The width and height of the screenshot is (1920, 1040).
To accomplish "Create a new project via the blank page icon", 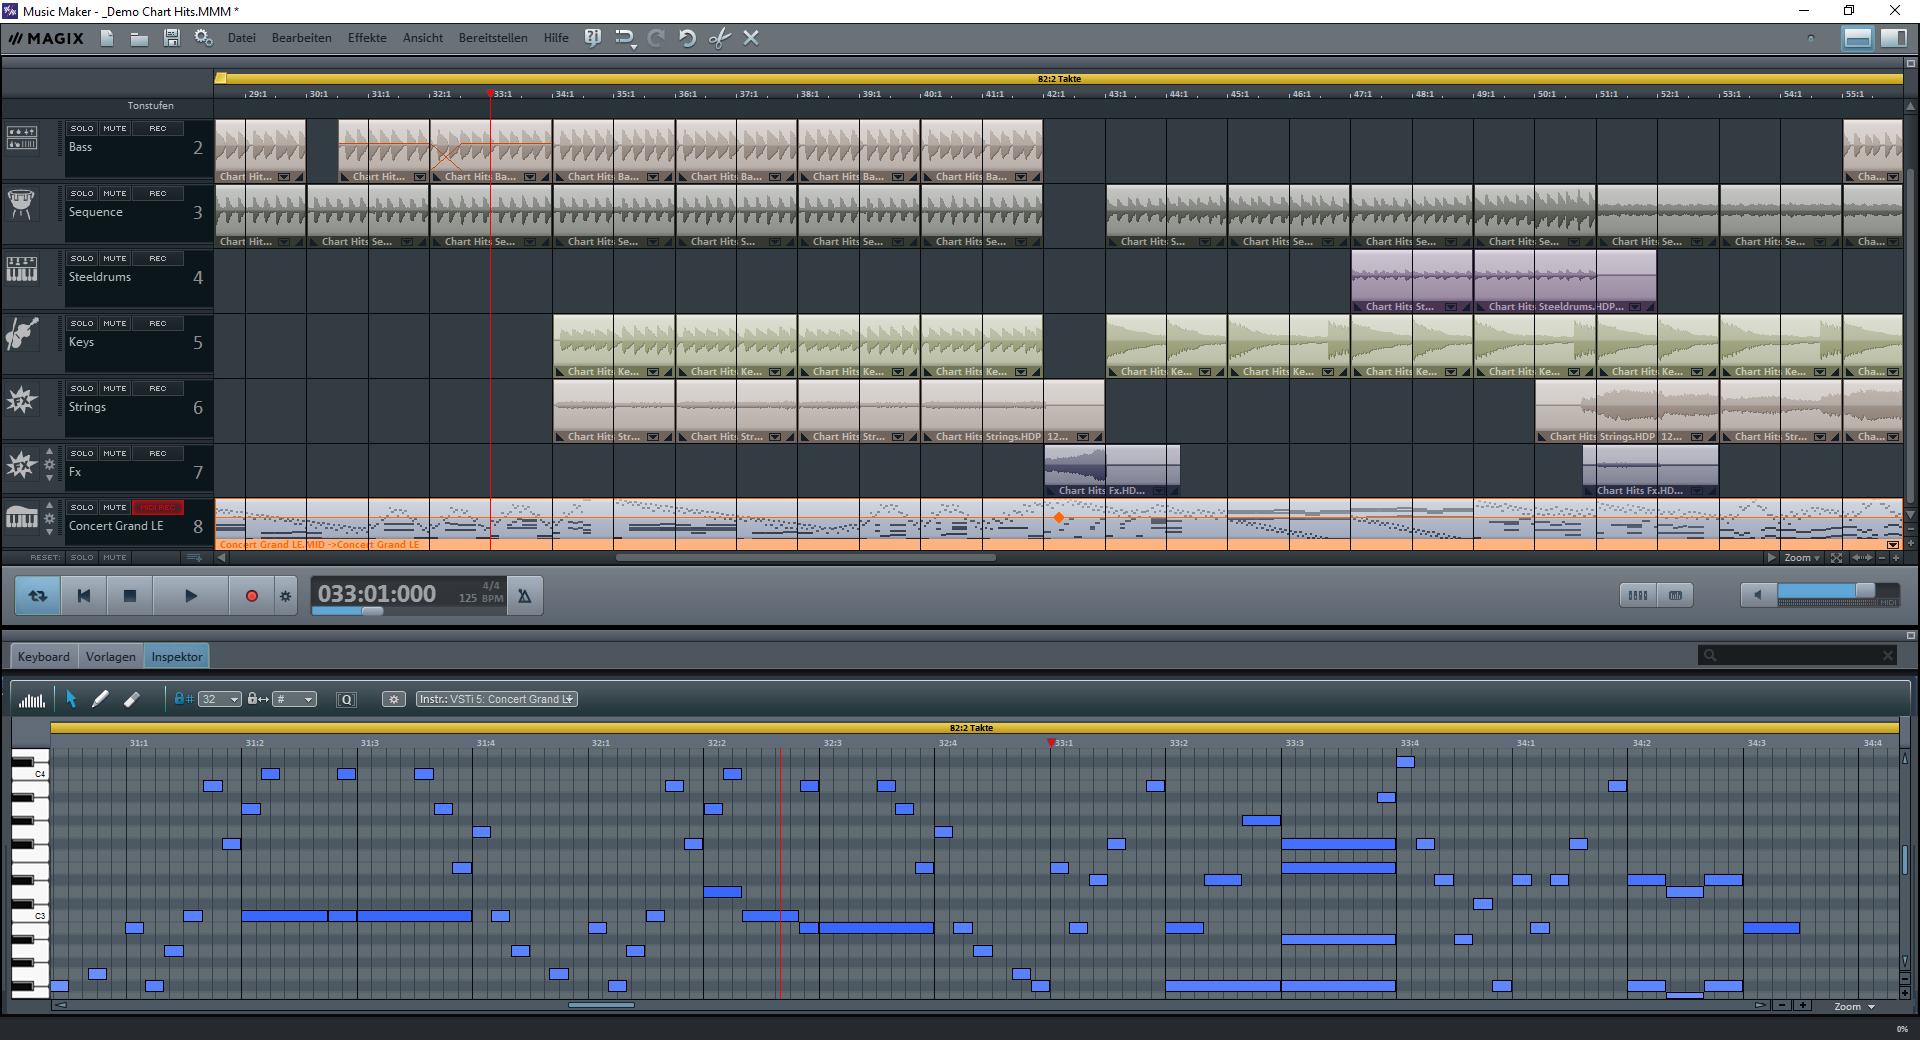I will click(x=107, y=38).
